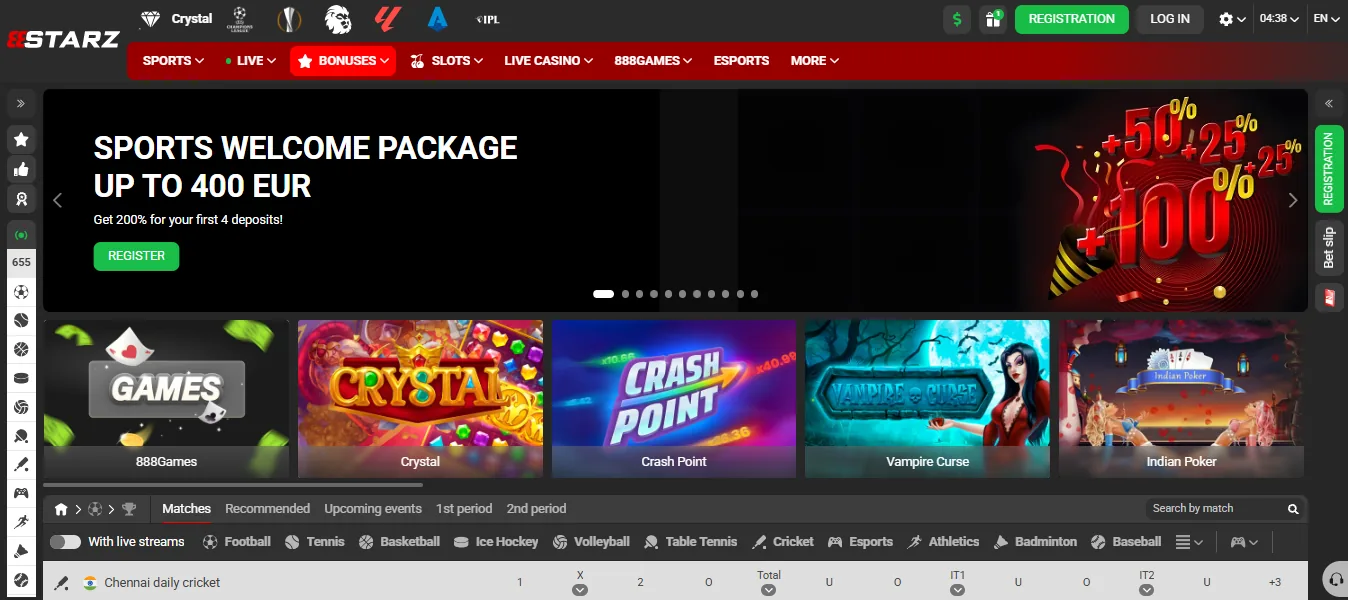Click the vertical green REGISTRATION side tab
The width and height of the screenshot is (1348, 600).
(1329, 169)
